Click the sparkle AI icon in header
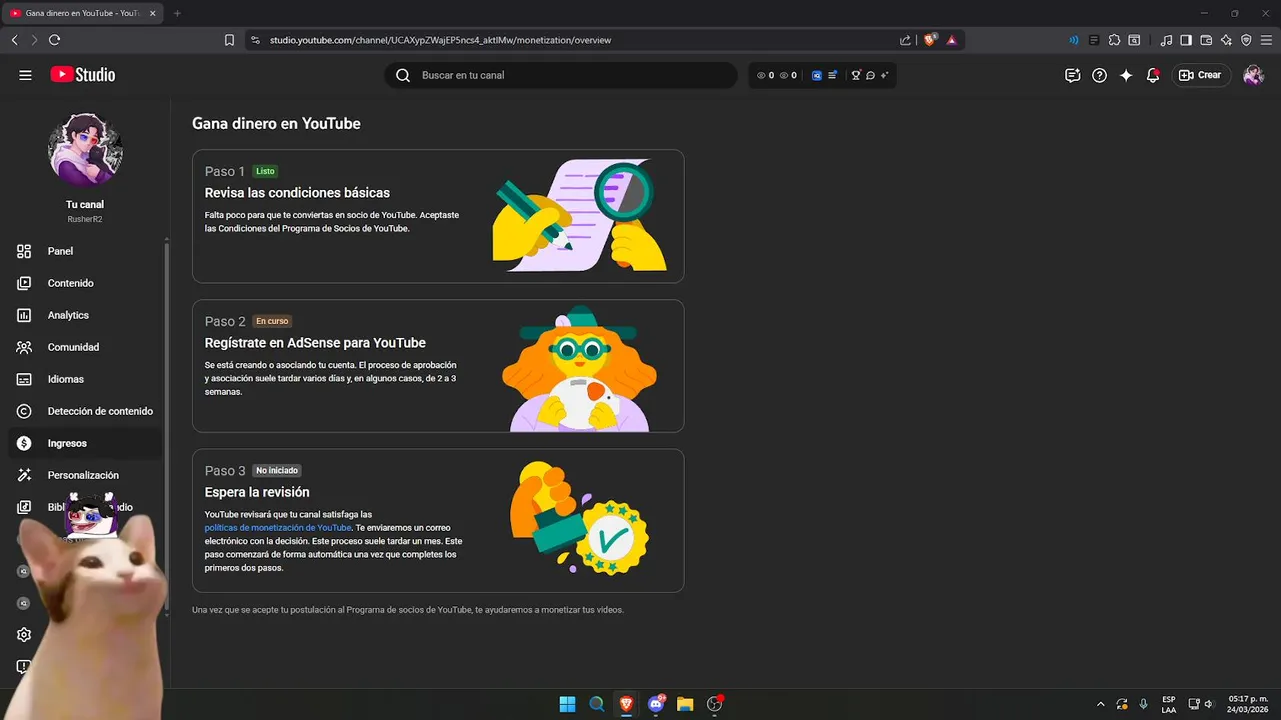The width and height of the screenshot is (1281, 720). pyautogui.click(x=1126, y=75)
